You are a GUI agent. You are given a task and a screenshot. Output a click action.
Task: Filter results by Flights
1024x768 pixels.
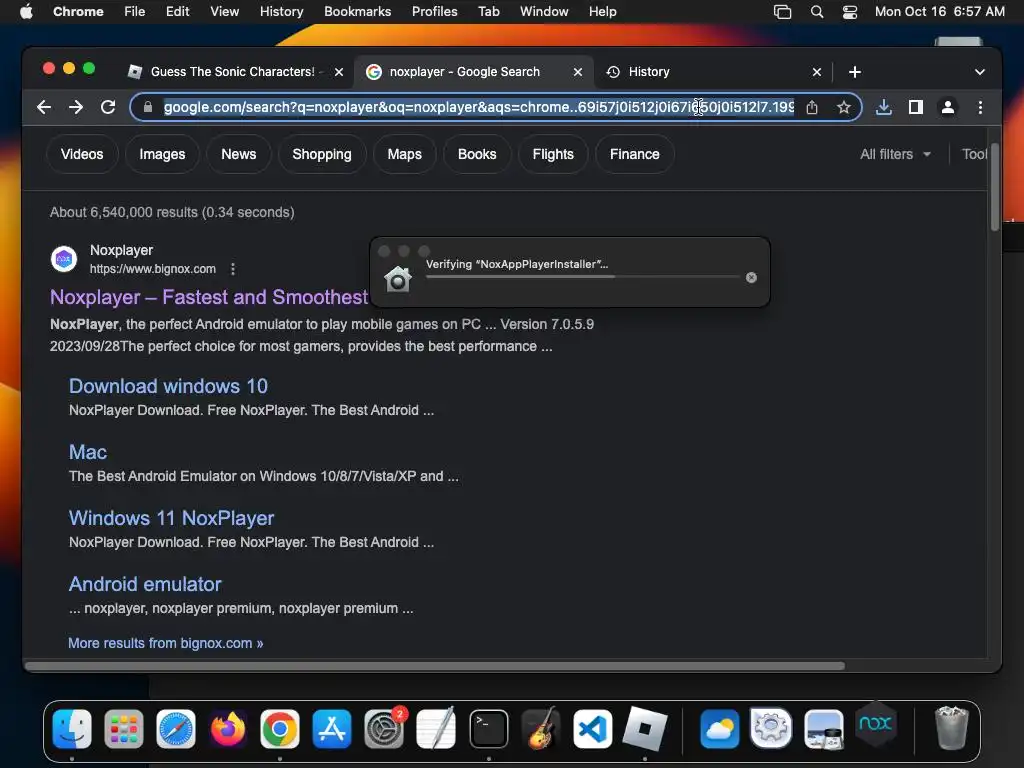coord(552,154)
